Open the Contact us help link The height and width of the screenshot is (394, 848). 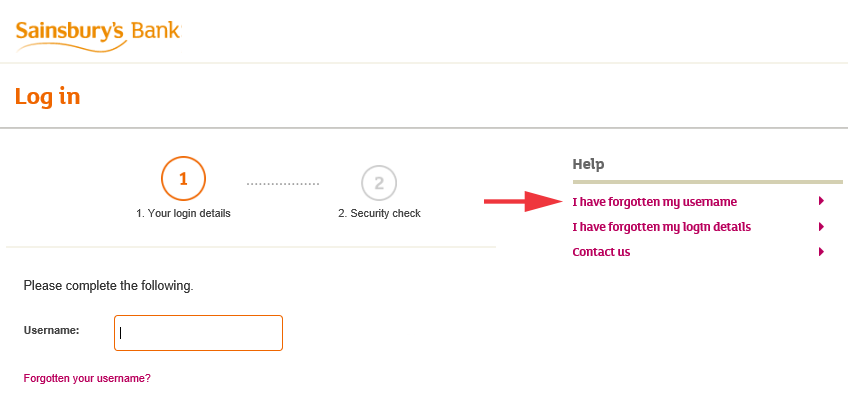pyautogui.click(x=601, y=252)
